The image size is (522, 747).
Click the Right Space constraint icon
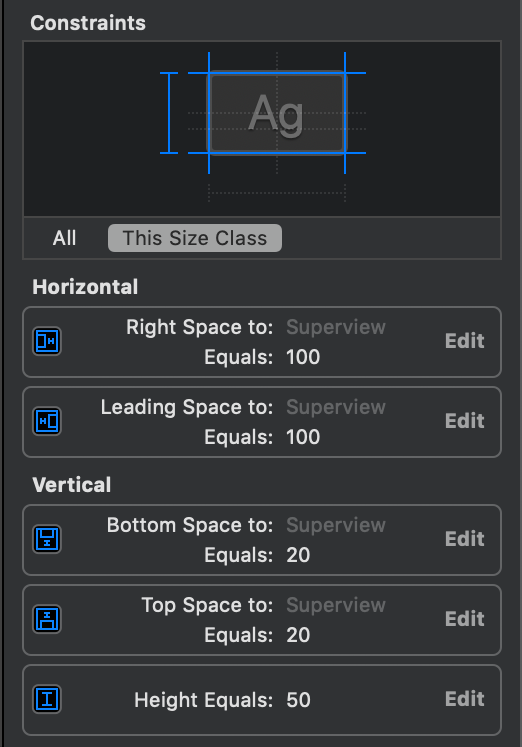click(47, 341)
